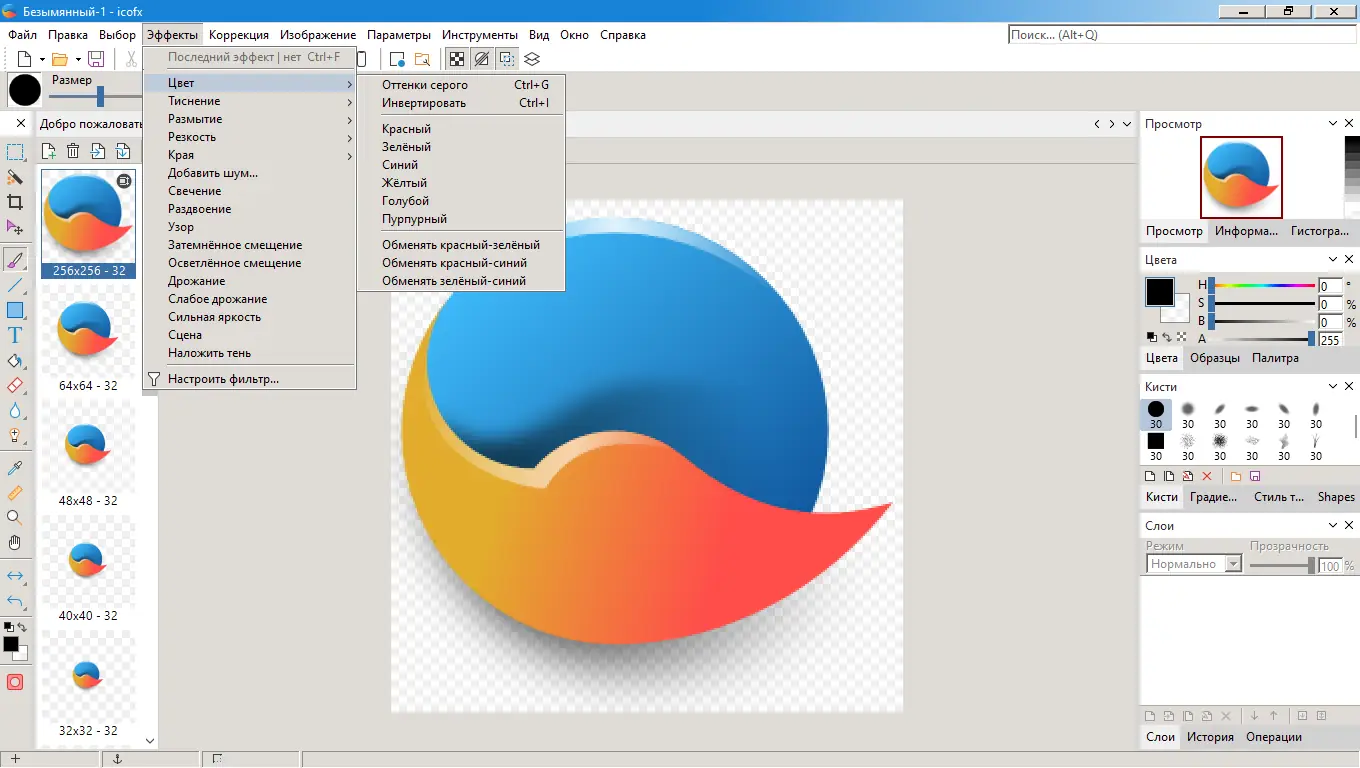Swap foreground and background colors in toolbox
1360x768 pixels.
coord(22,627)
